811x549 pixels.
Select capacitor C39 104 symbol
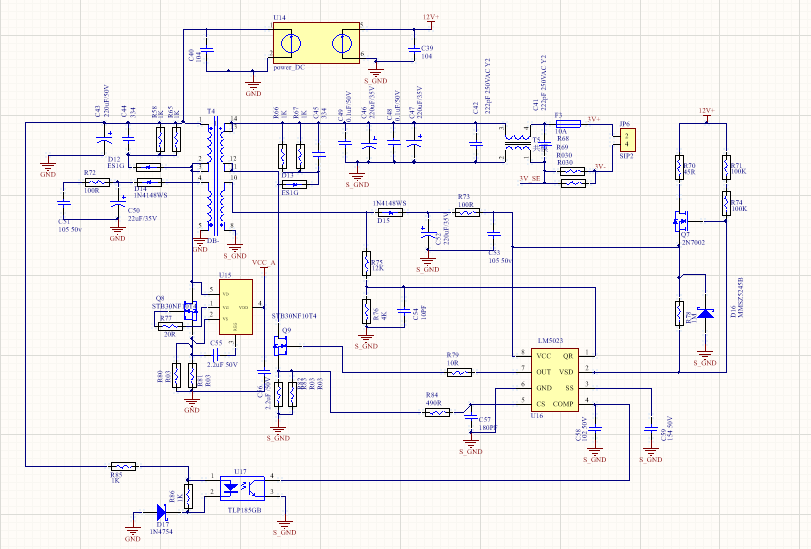tap(414, 50)
